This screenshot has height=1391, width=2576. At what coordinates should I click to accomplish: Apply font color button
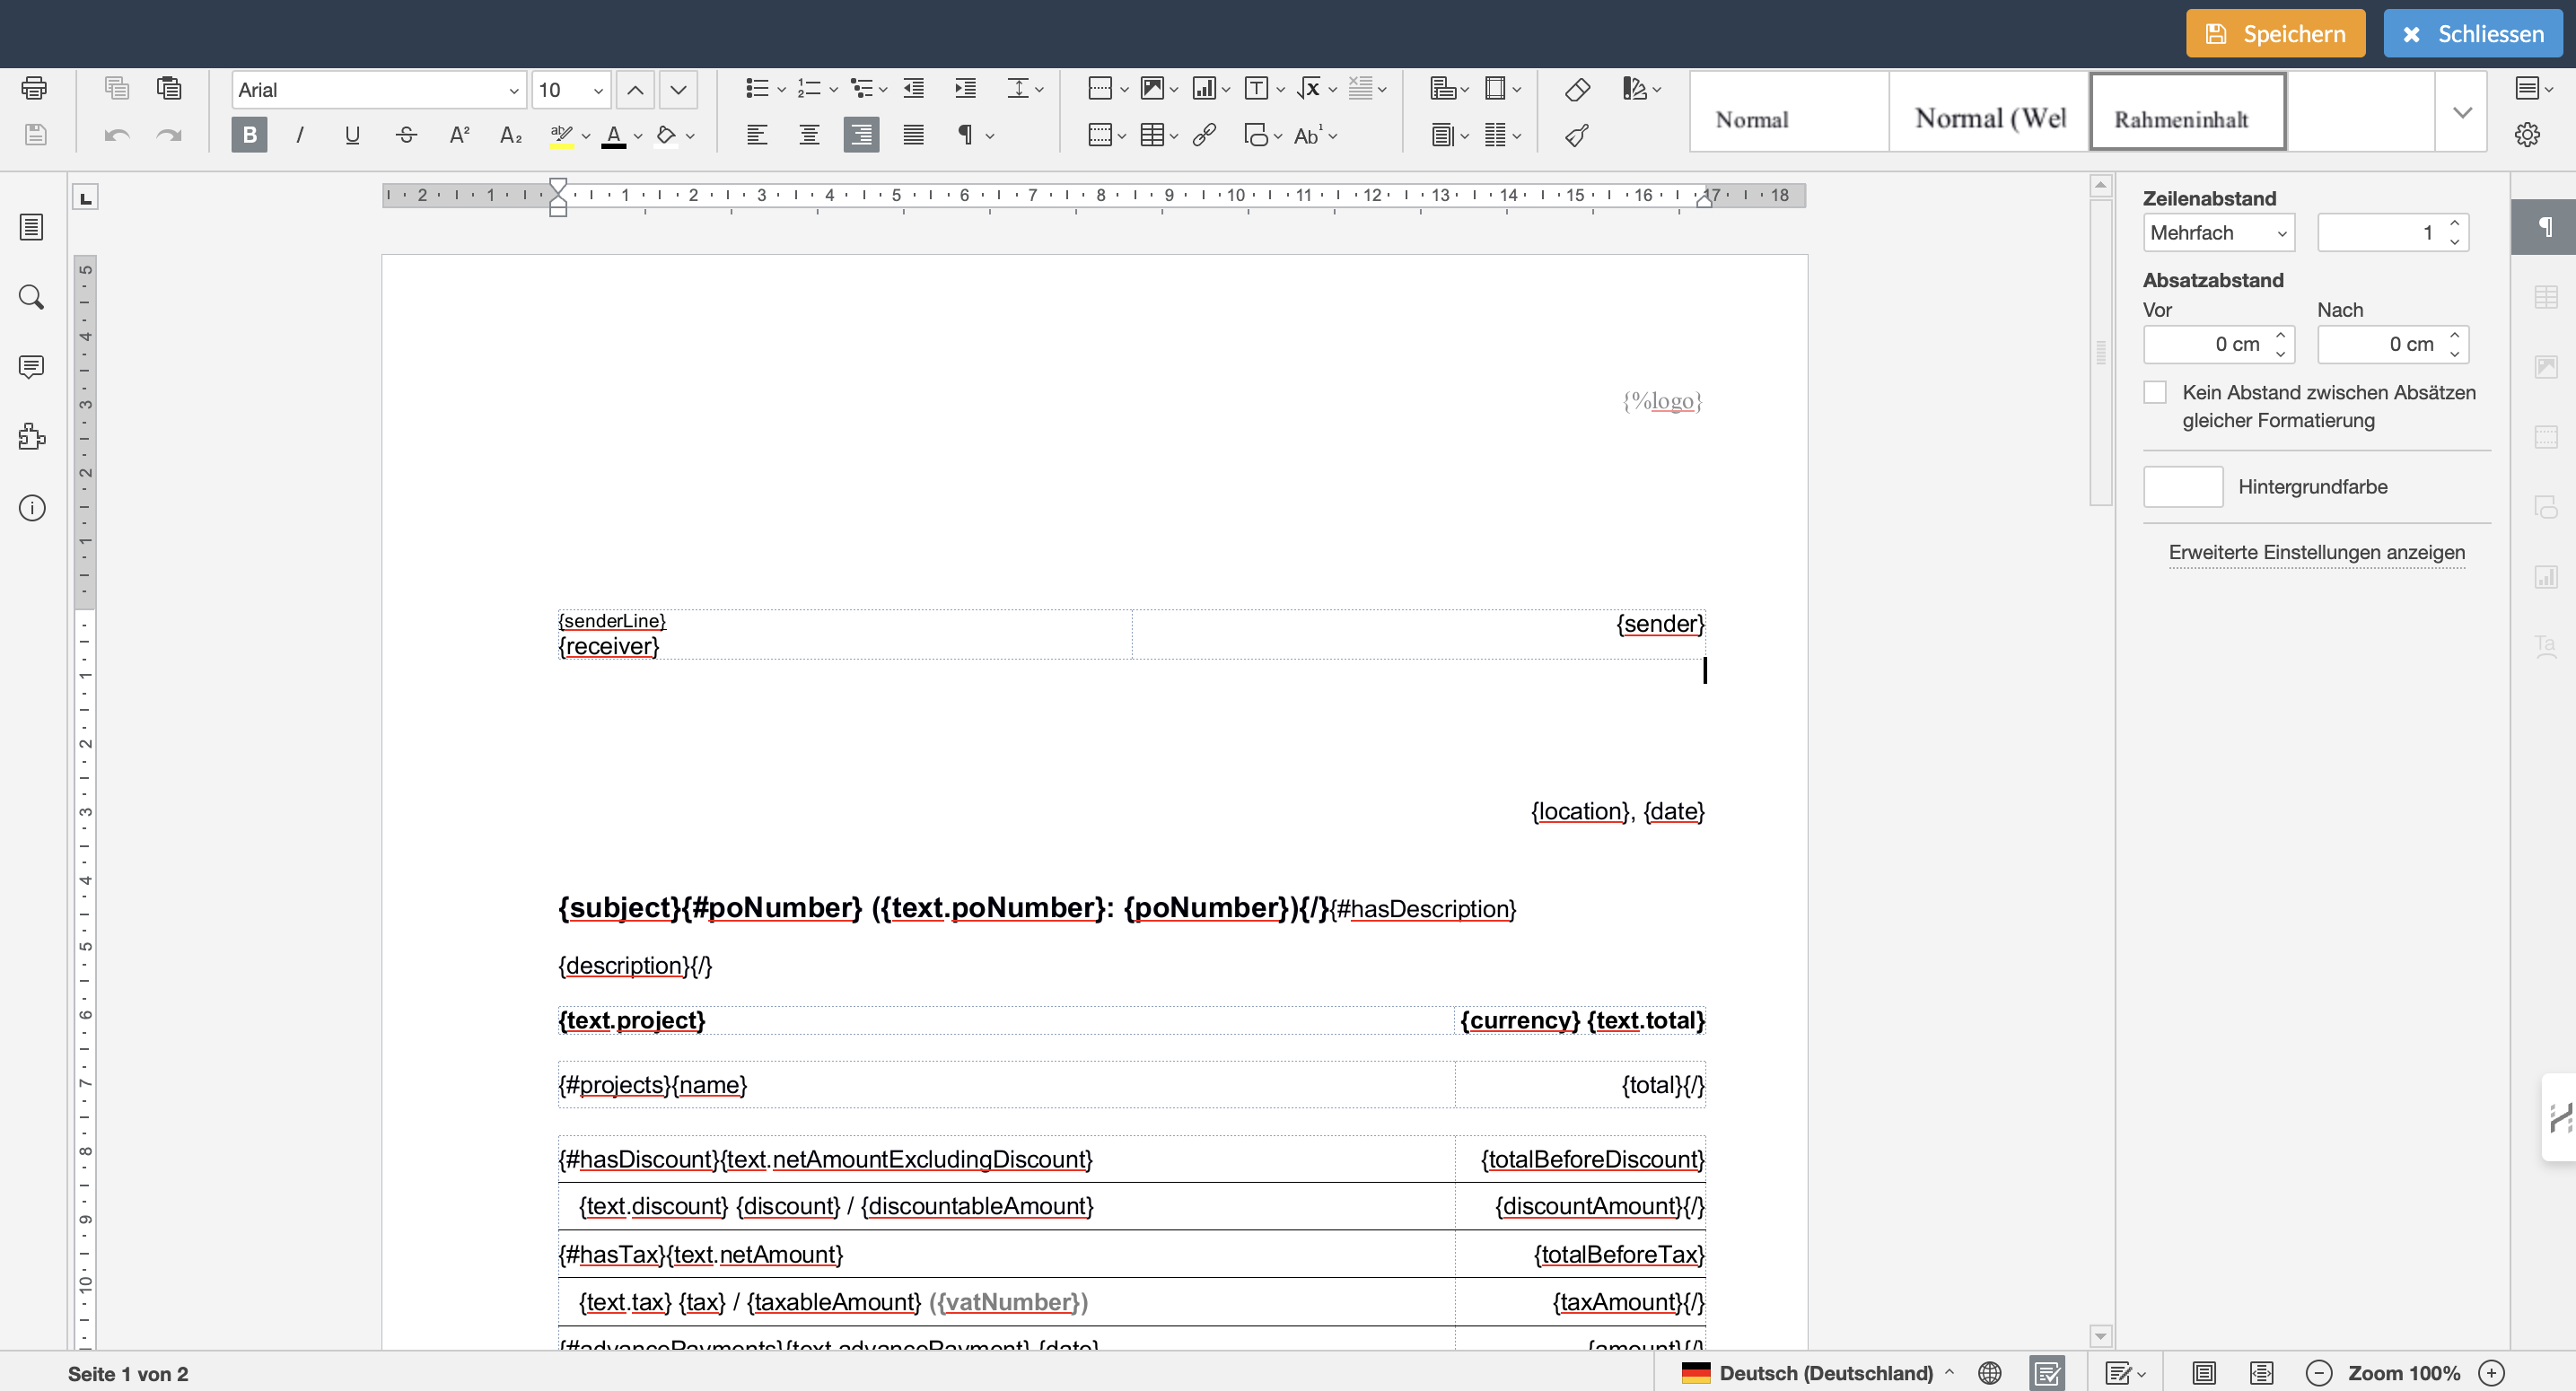click(x=614, y=136)
